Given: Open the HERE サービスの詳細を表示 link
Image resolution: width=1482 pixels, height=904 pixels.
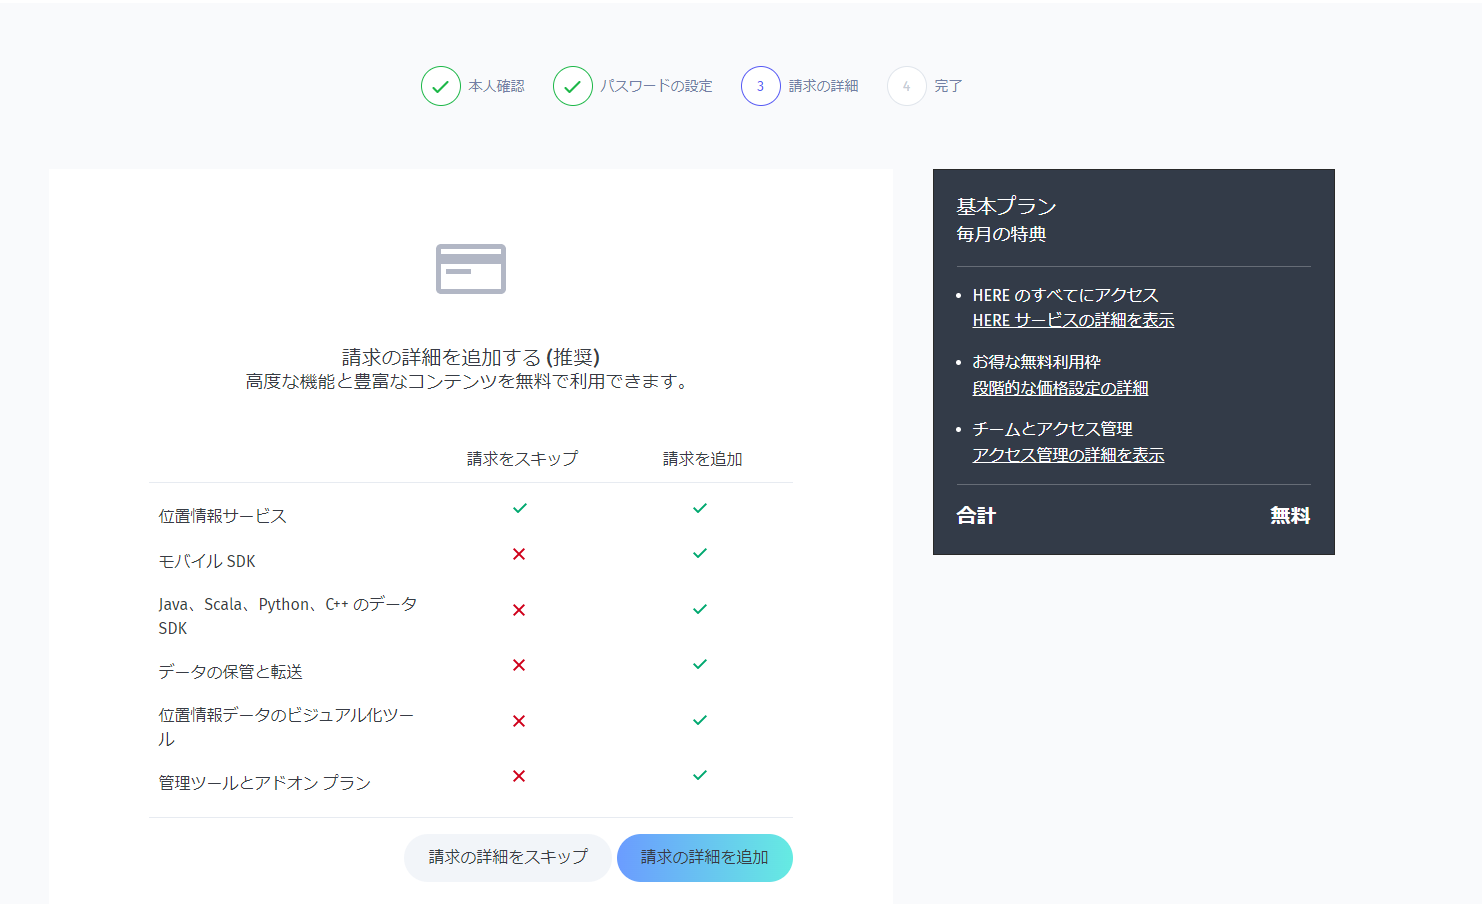Looking at the screenshot, I should (1074, 320).
